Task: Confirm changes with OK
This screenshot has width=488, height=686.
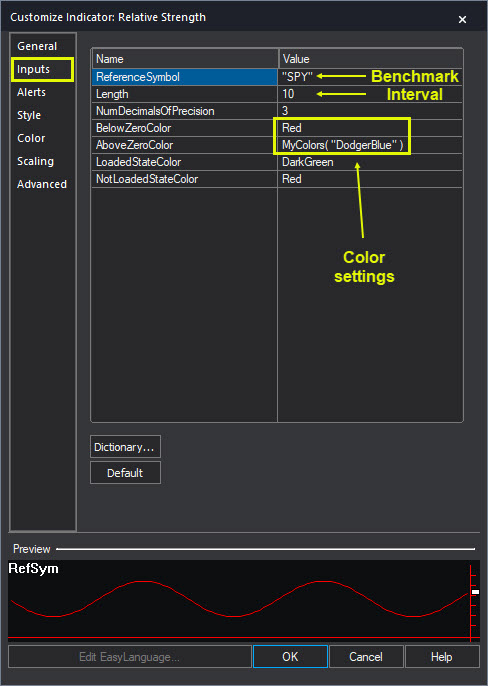Action: [290, 656]
